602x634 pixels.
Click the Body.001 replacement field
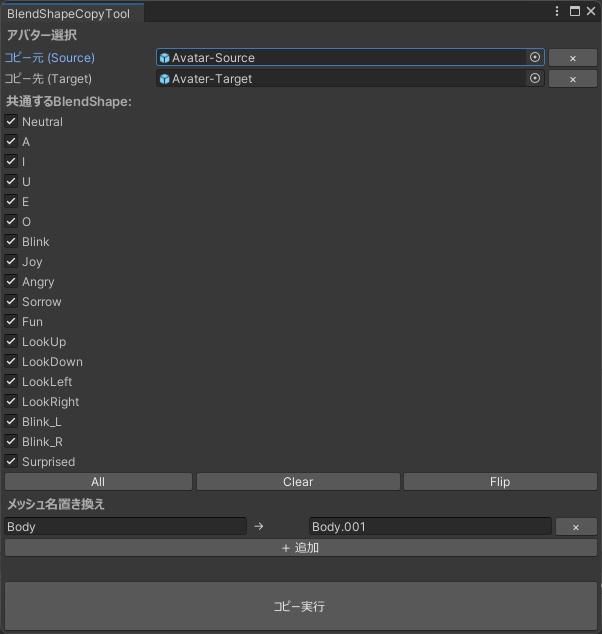click(430, 526)
